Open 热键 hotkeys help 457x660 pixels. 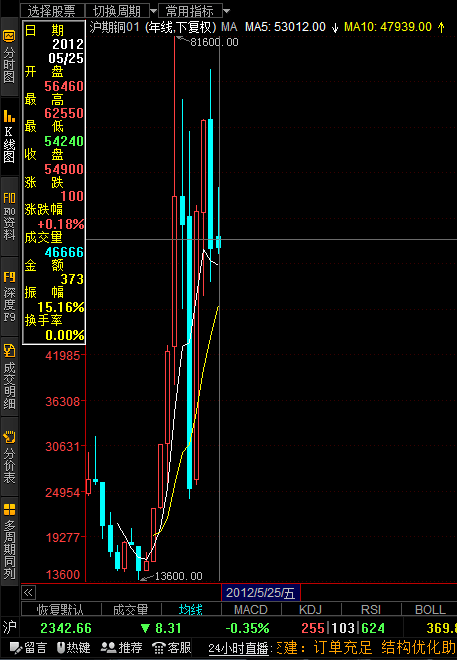(75, 648)
